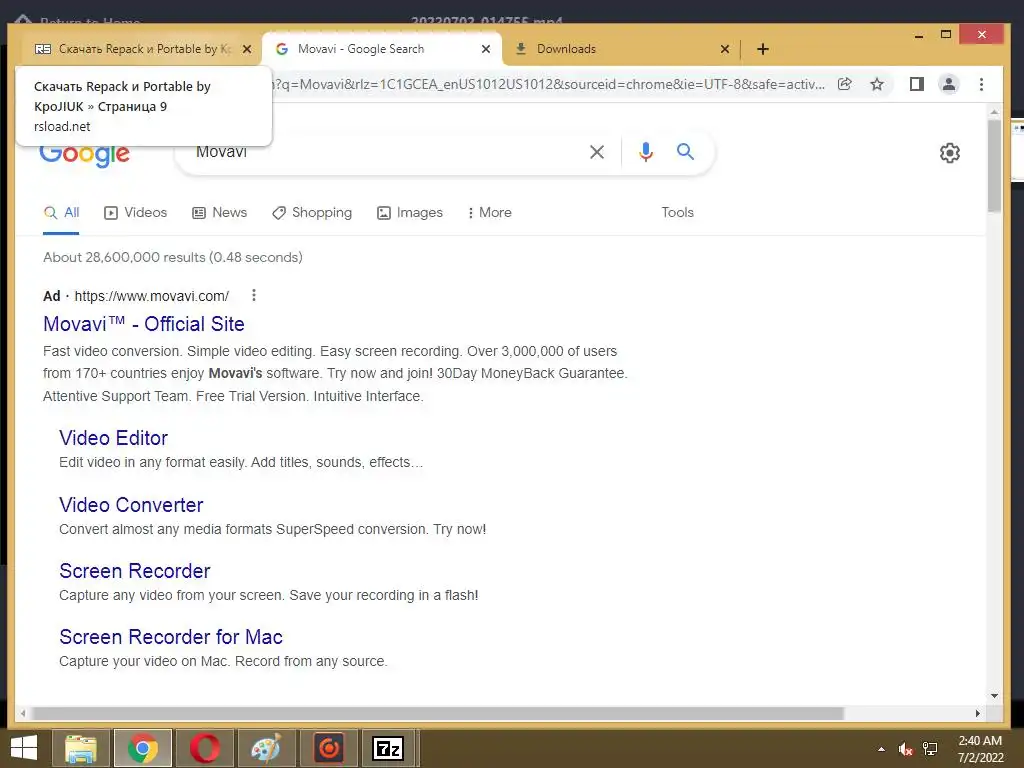Open Paint from the taskbar
Image resolution: width=1024 pixels, height=768 pixels.
266,748
